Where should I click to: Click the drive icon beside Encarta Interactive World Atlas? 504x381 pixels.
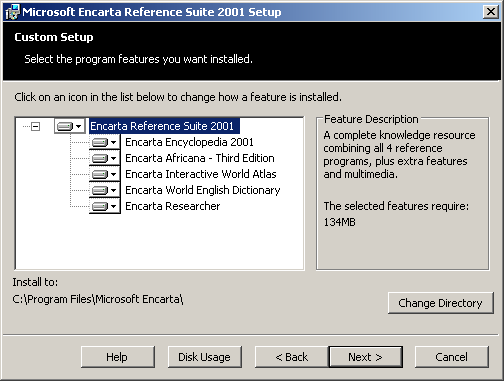point(100,174)
